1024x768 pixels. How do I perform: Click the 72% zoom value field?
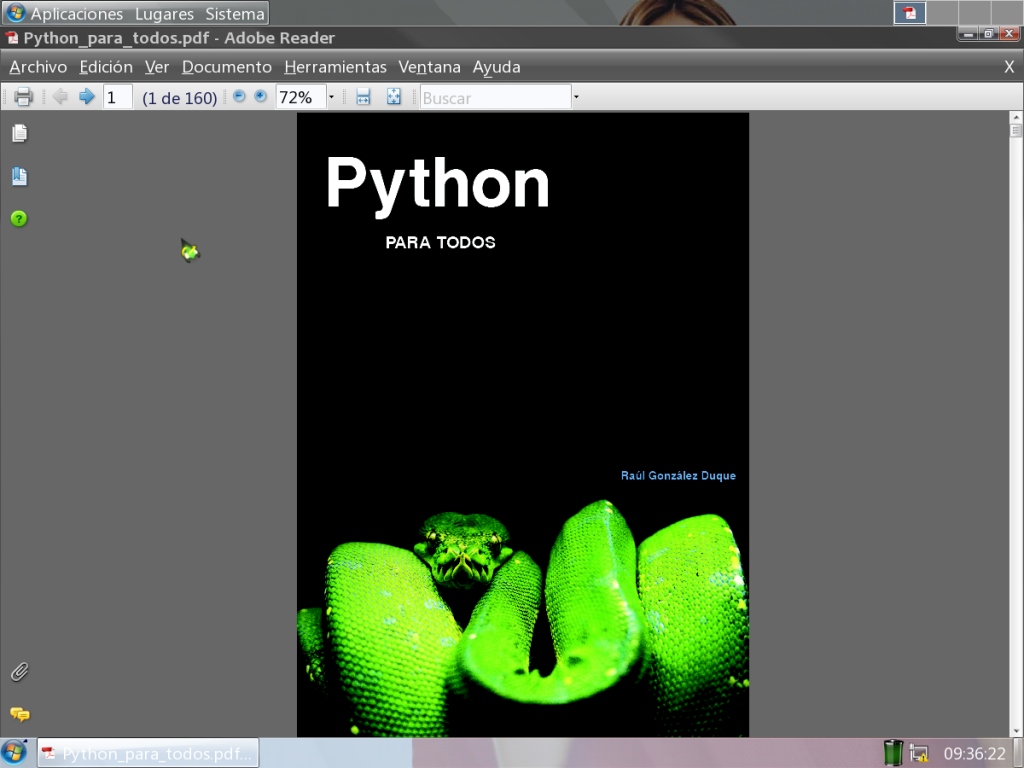(x=301, y=97)
